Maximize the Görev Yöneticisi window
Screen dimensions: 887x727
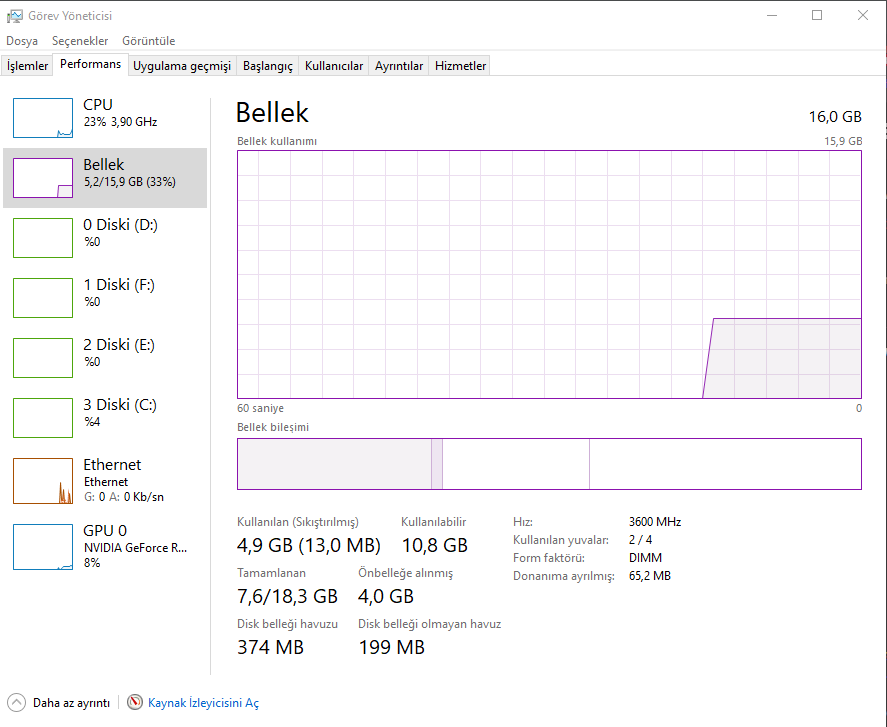(x=817, y=15)
